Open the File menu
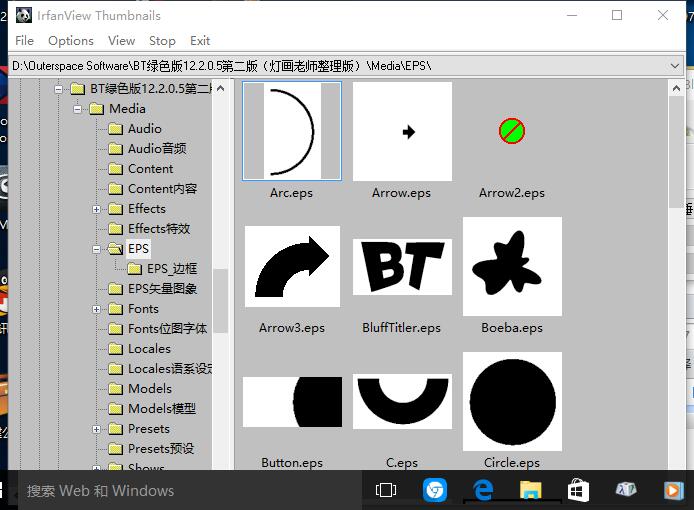Viewport: 694px width, 510px height. (25, 41)
